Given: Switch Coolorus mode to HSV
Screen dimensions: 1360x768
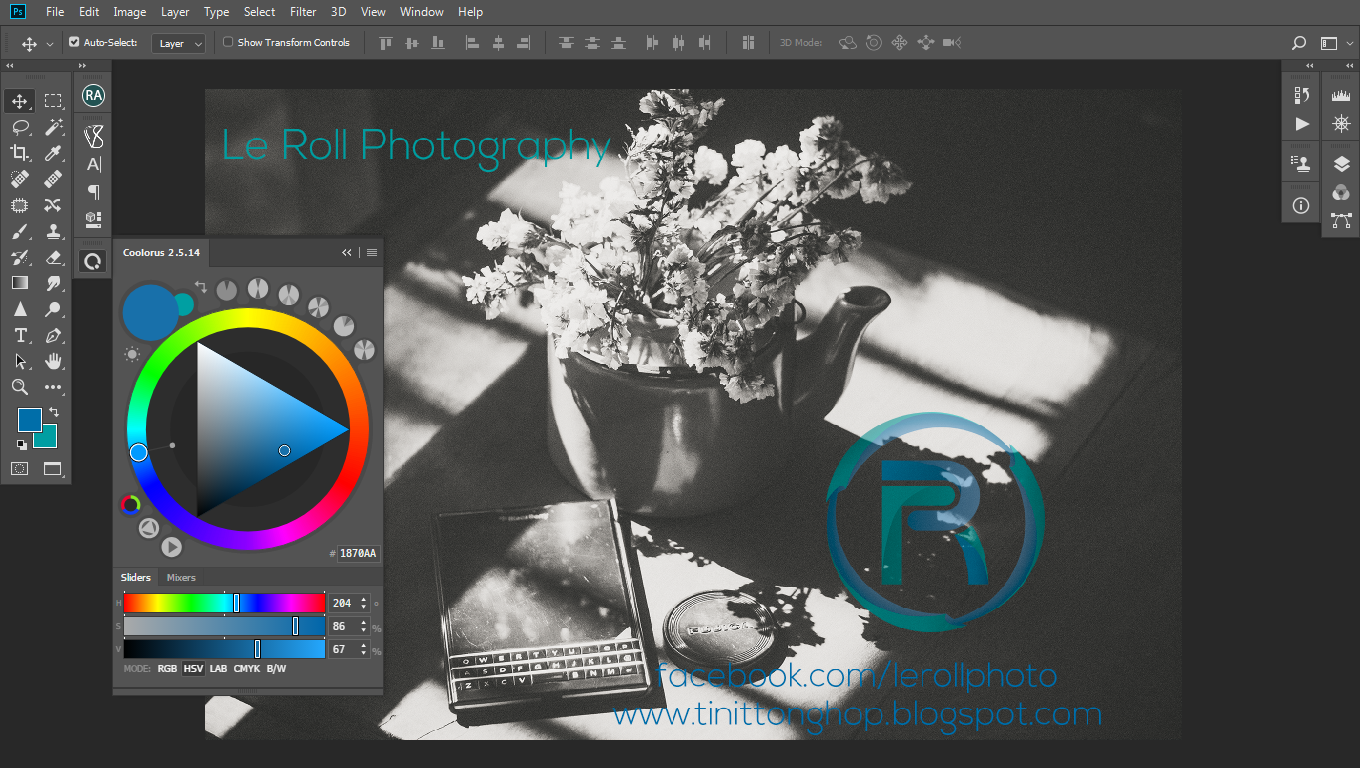Looking at the screenshot, I should pos(194,669).
